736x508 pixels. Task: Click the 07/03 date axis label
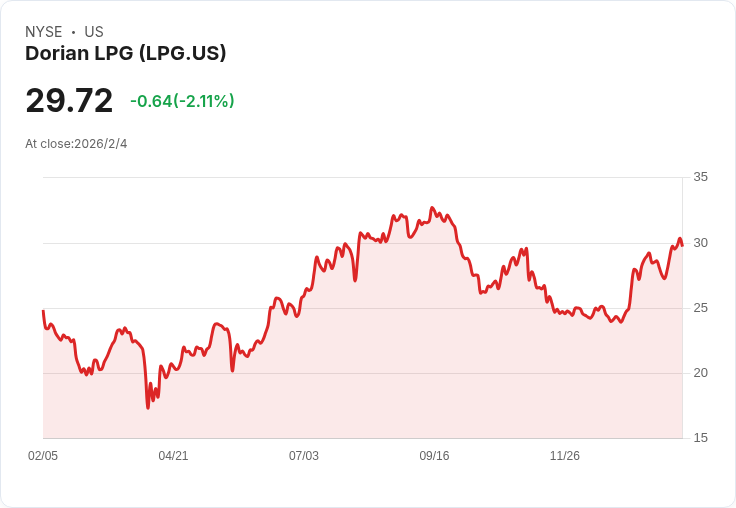point(304,456)
